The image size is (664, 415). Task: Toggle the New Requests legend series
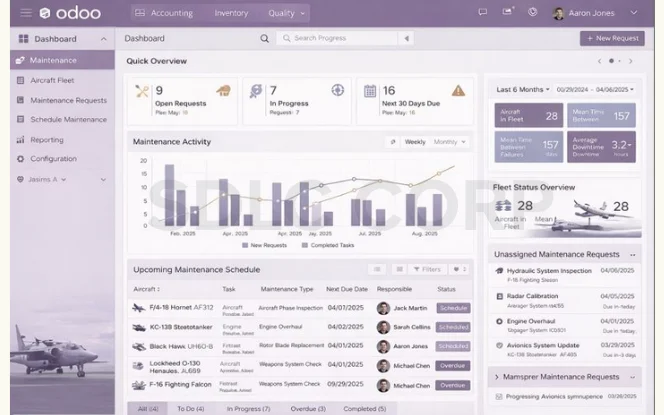click(x=264, y=245)
